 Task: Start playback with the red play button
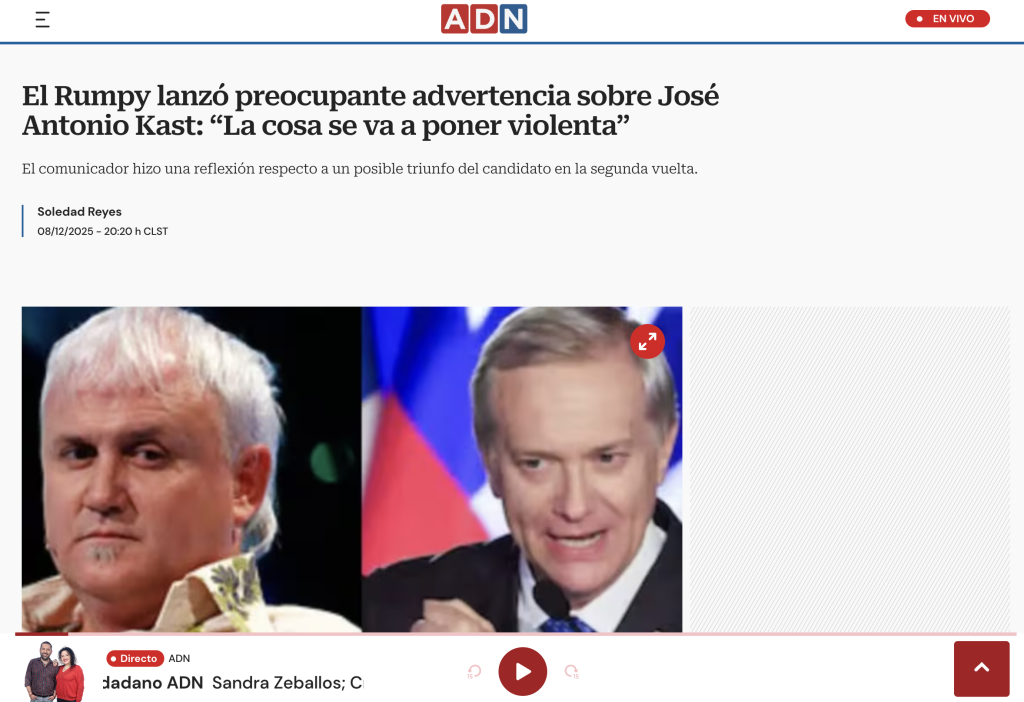[522, 671]
